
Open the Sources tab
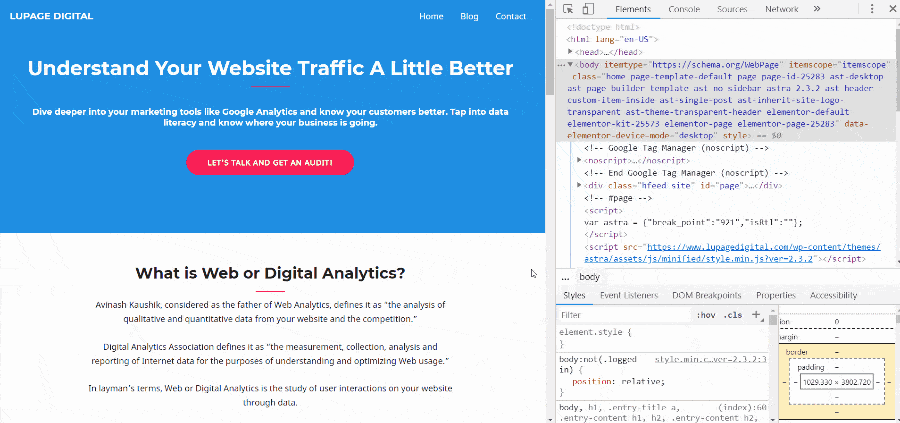[732, 9]
